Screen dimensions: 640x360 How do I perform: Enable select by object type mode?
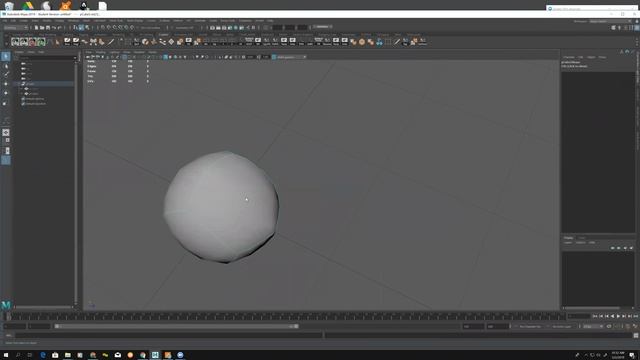[x=81, y=28]
